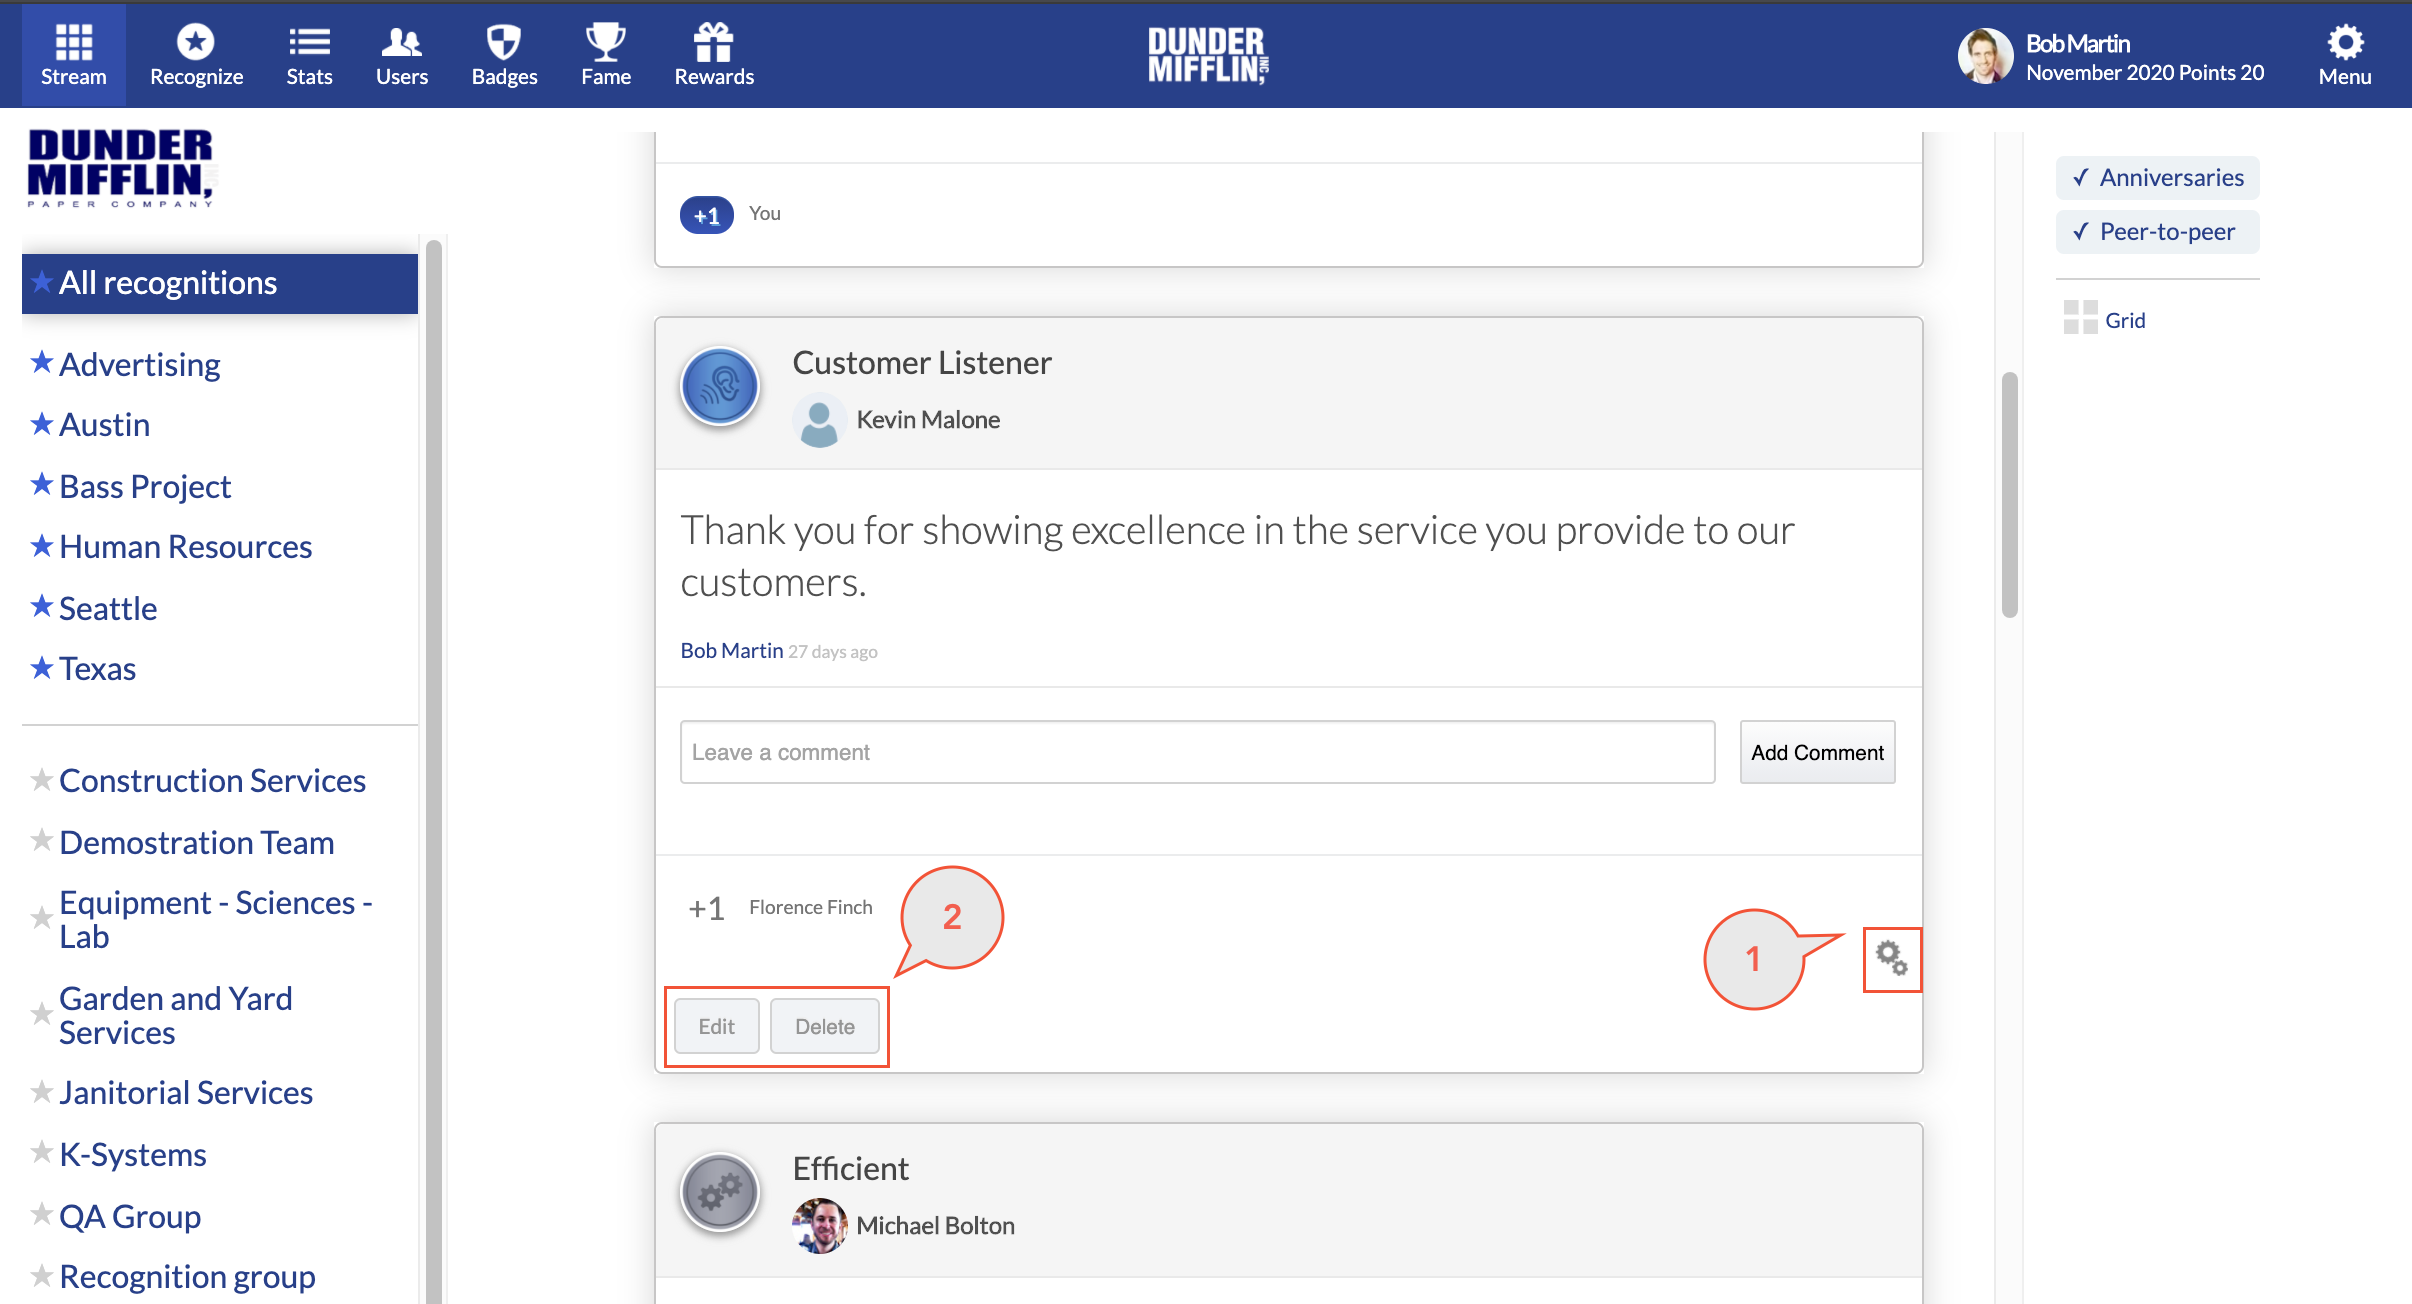Click the Efficient gears badge icon
Screen dimensions: 2412x1304
point(719,1192)
